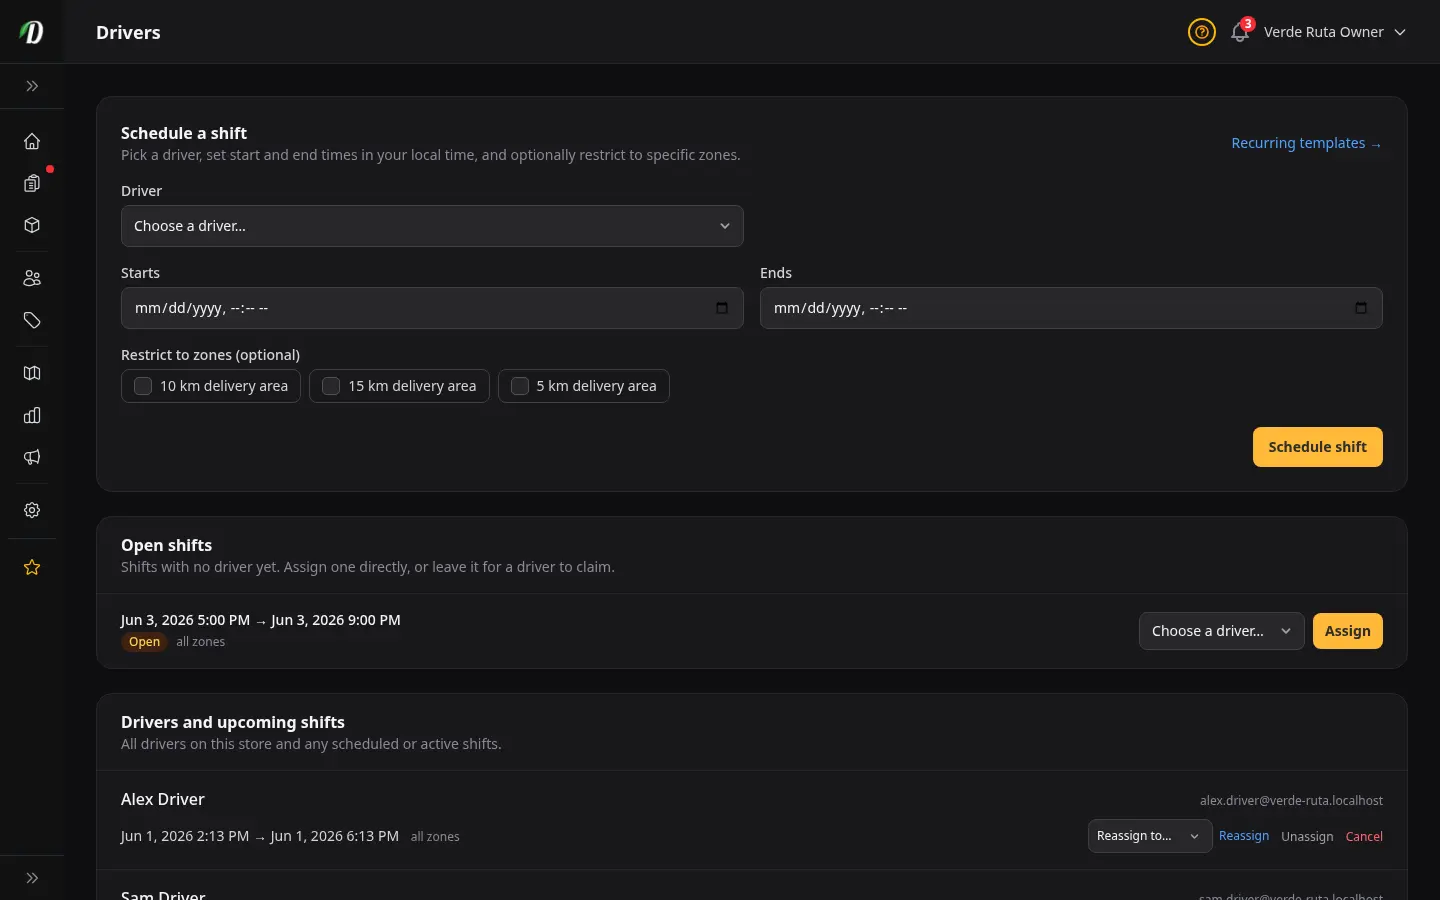This screenshot has height=900, width=1440.
Task: Check the 15 km delivery area box
Action: pos(331,386)
